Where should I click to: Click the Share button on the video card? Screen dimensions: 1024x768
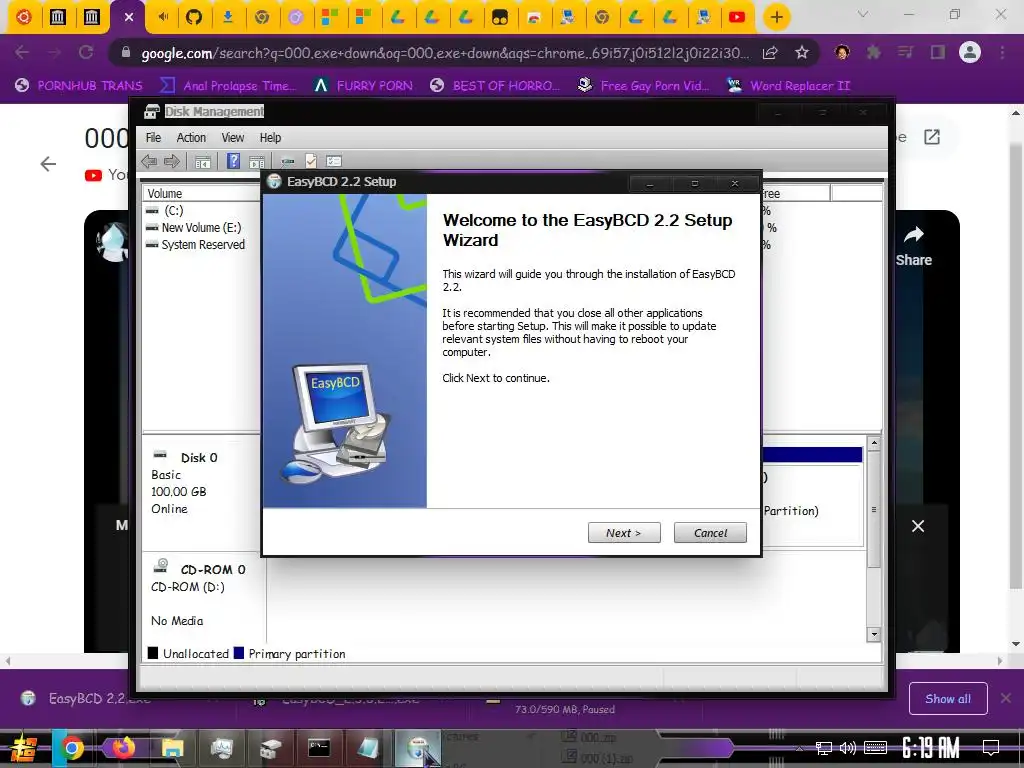pyautogui.click(x=914, y=246)
